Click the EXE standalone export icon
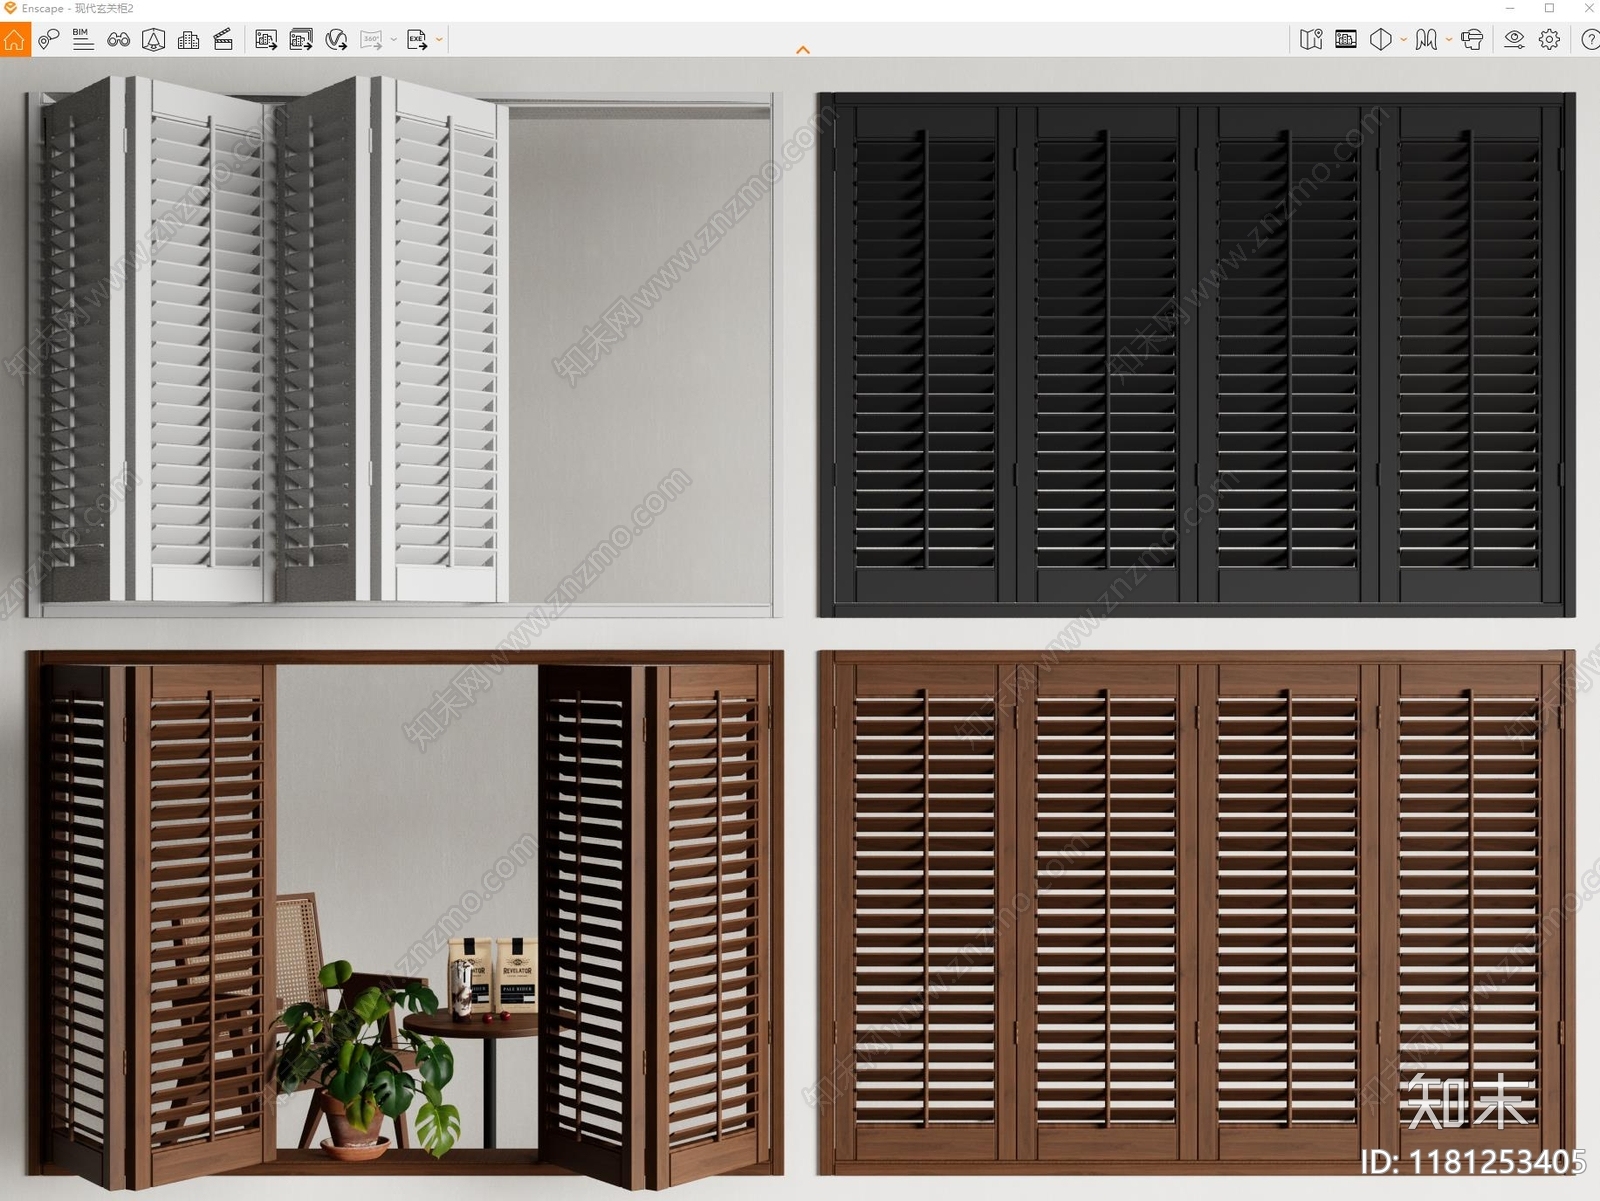This screenshot has width=1600, height=1201. [417, 40]
